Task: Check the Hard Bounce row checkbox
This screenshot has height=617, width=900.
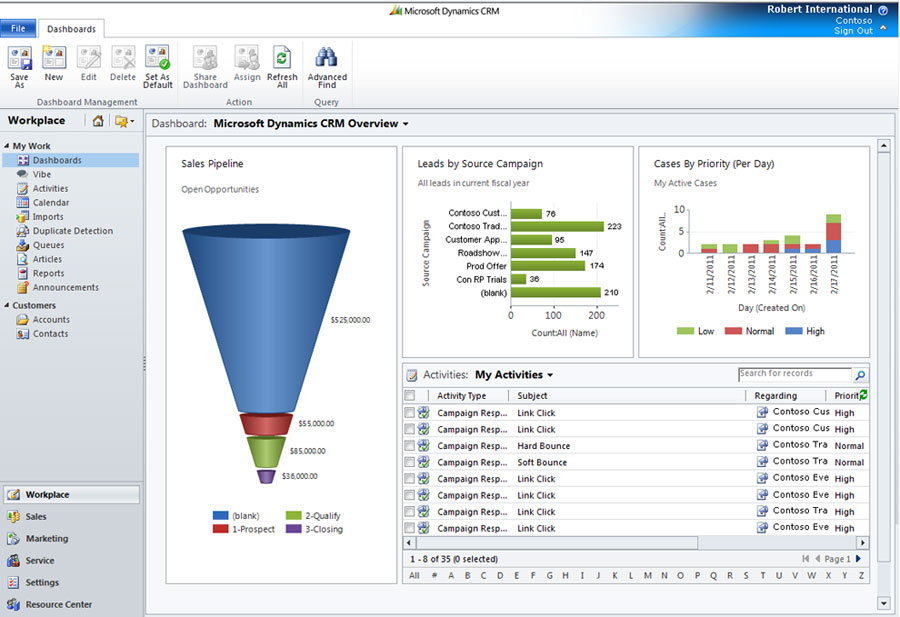Action: pyautogui.click(x=410, y=445)
